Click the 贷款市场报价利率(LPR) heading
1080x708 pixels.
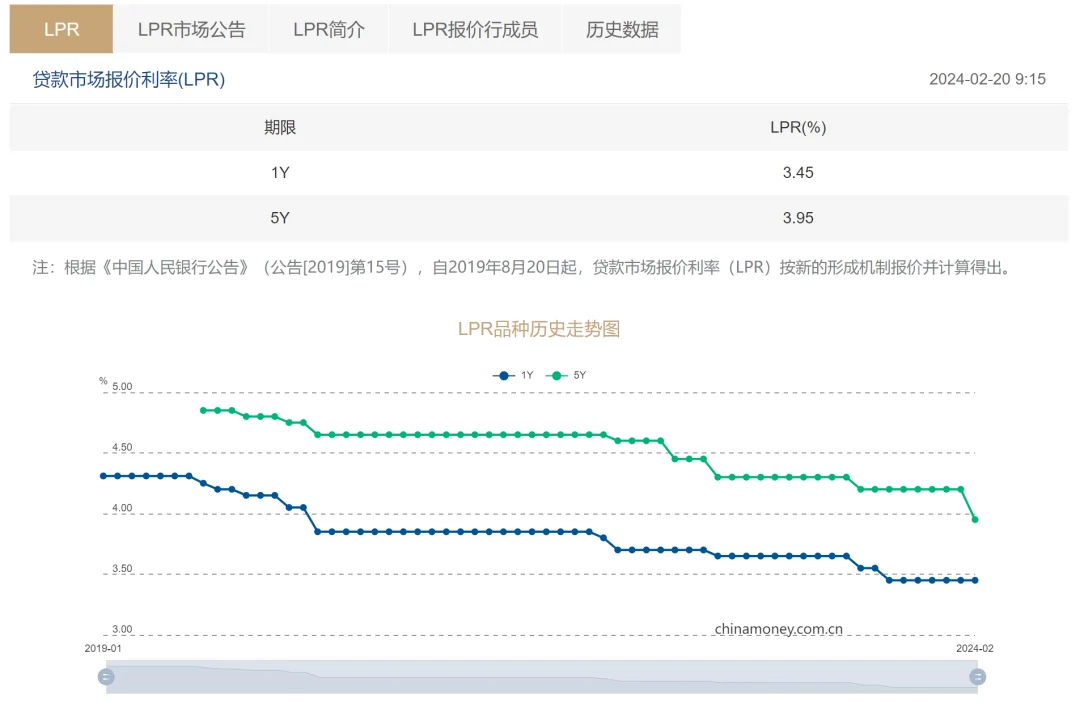point(129,80)
